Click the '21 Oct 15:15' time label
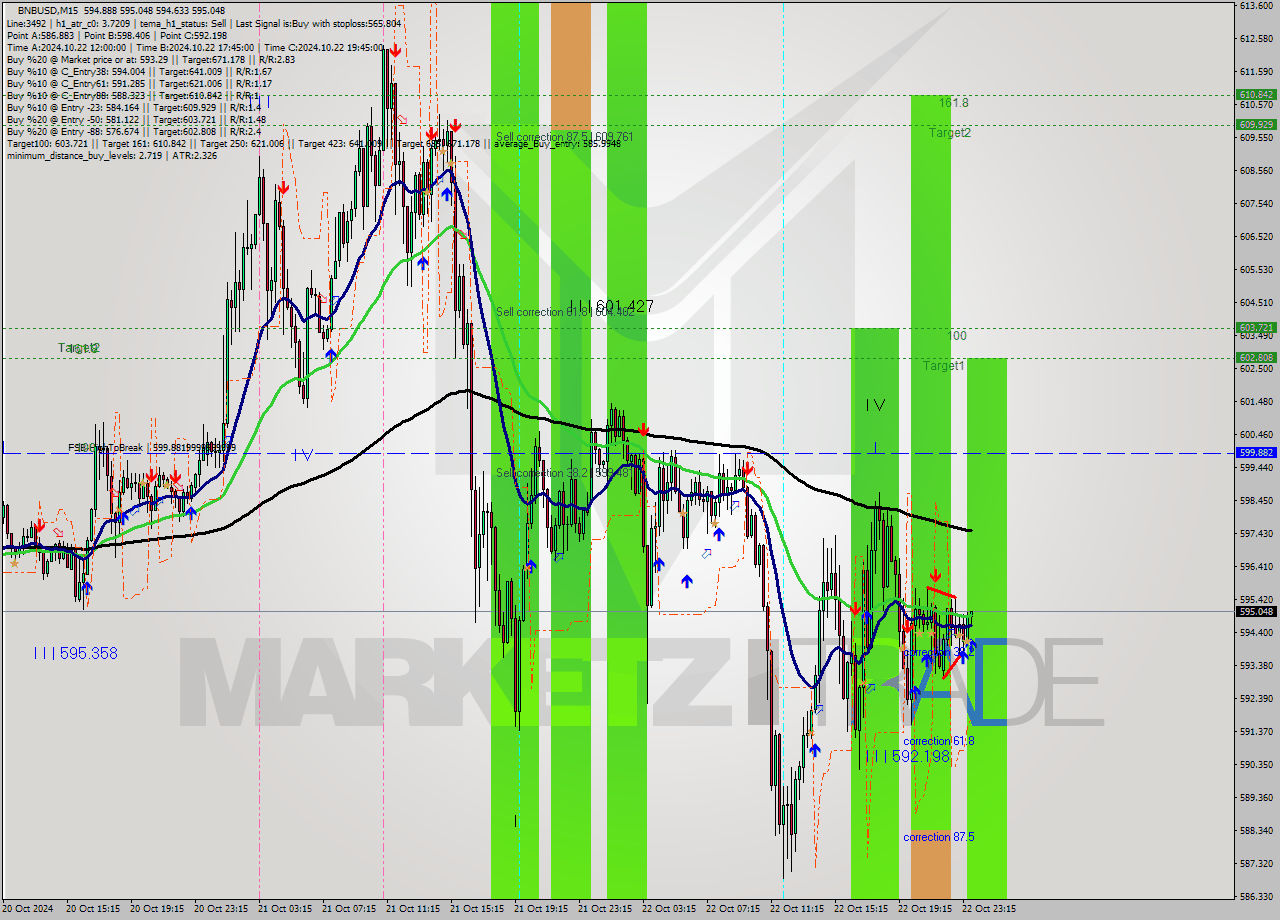The width and height of the screenshot is (1280, 920). coord(476,909)
